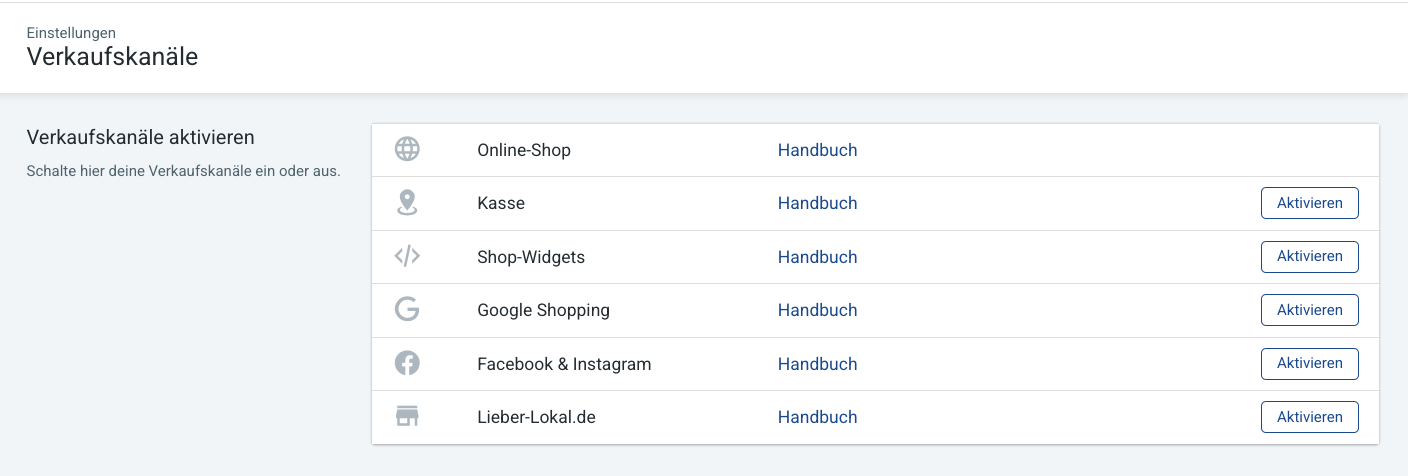Open Handbuch link for Google Shopping

point(818,310)
